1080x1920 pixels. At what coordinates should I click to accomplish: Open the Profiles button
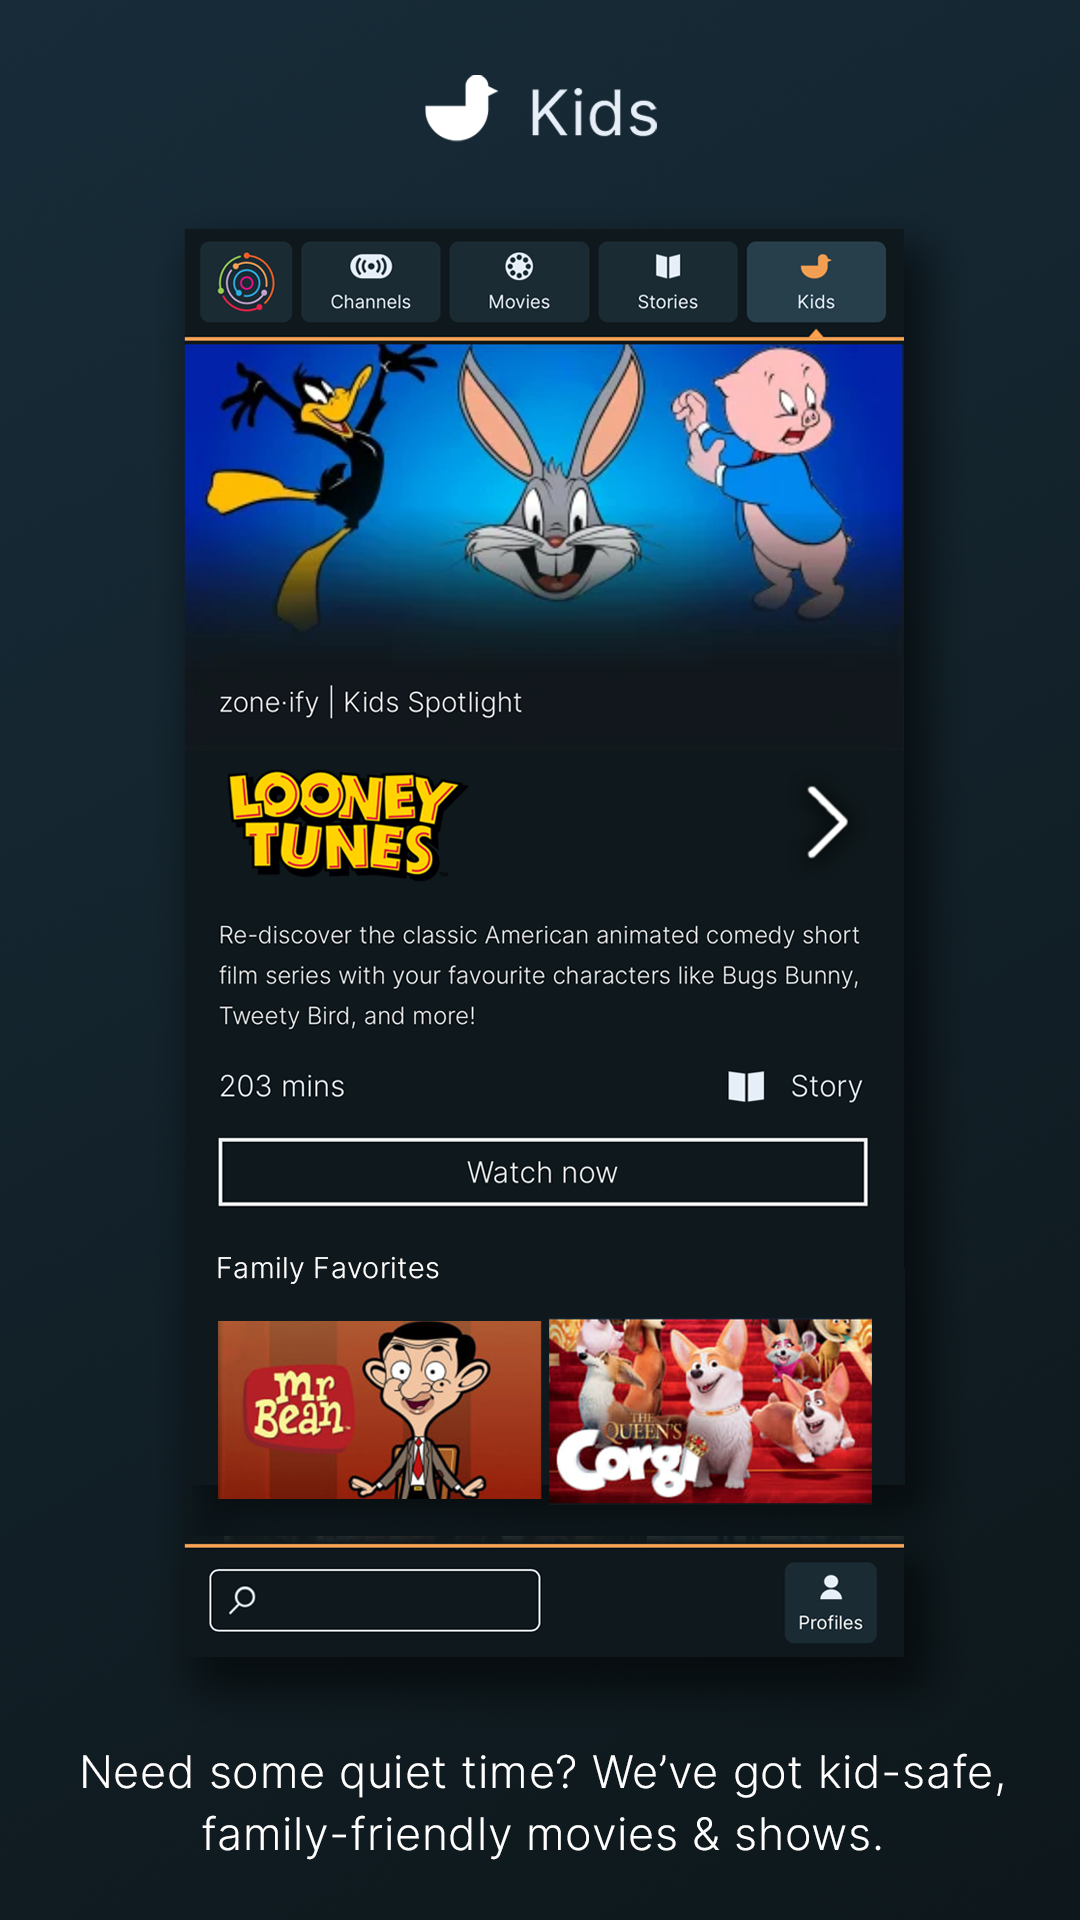830,1602
